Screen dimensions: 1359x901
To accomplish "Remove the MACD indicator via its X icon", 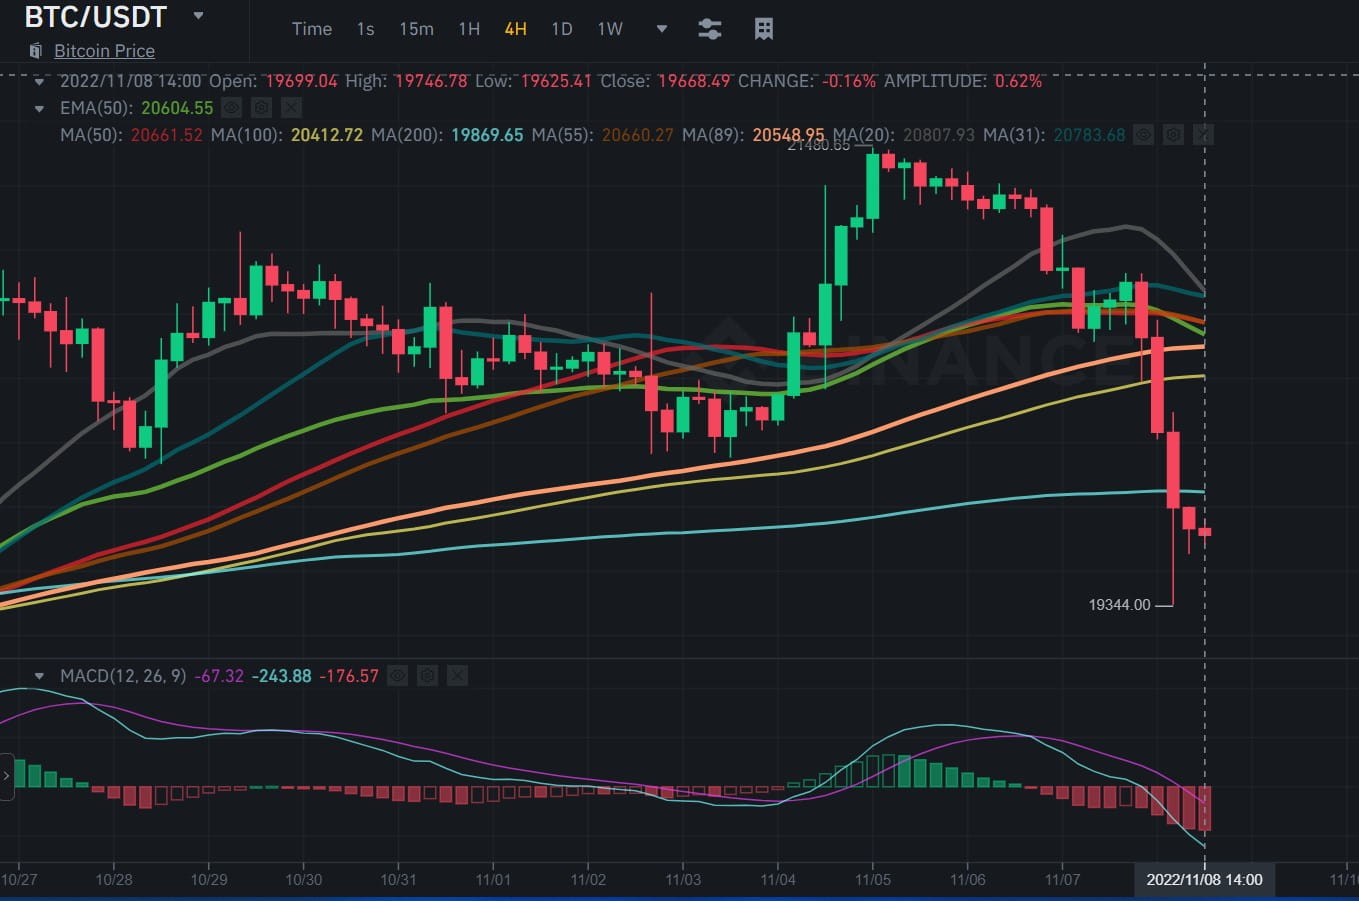I will point(457,675).
